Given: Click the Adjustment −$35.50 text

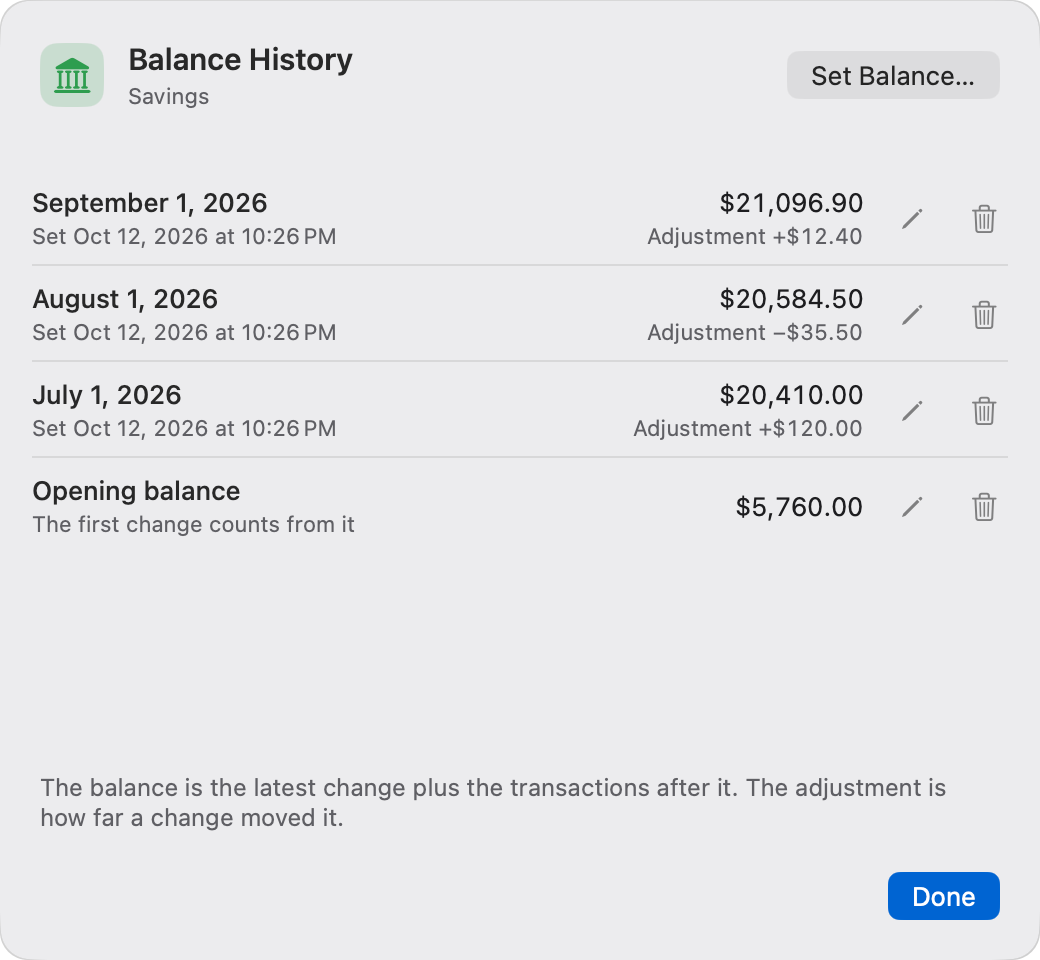Looking at the screenshot, I should click(x=755, y=333).
